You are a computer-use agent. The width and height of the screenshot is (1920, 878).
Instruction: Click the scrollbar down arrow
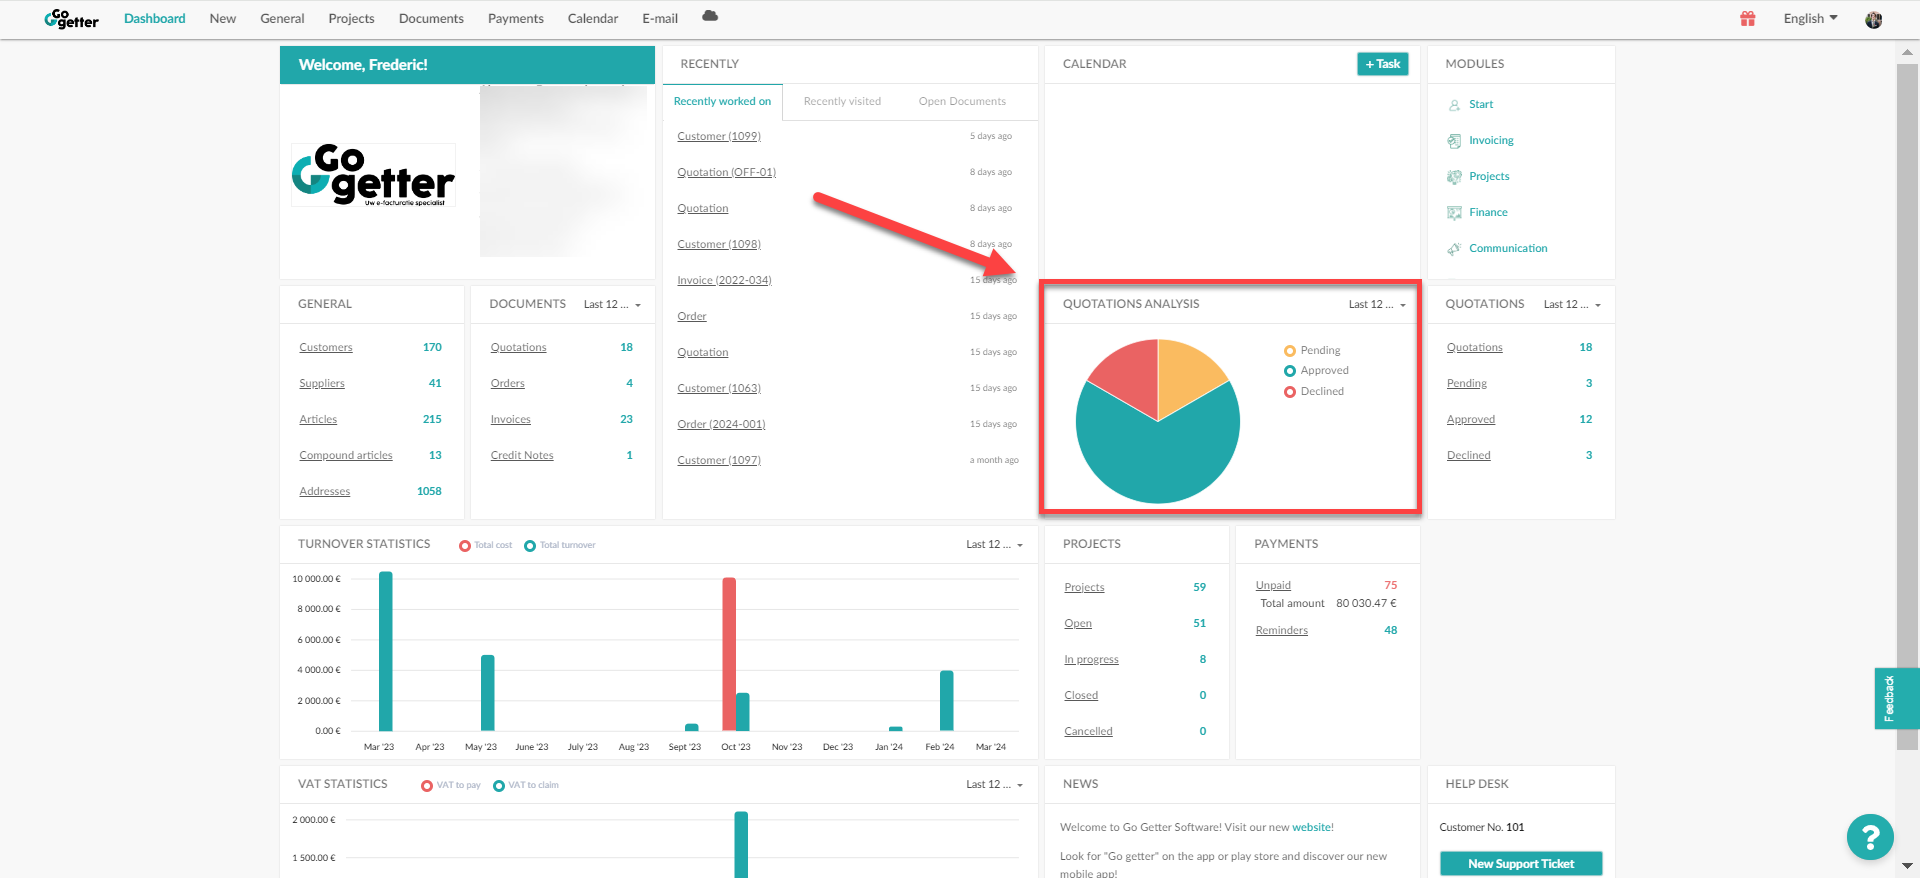1907,866
